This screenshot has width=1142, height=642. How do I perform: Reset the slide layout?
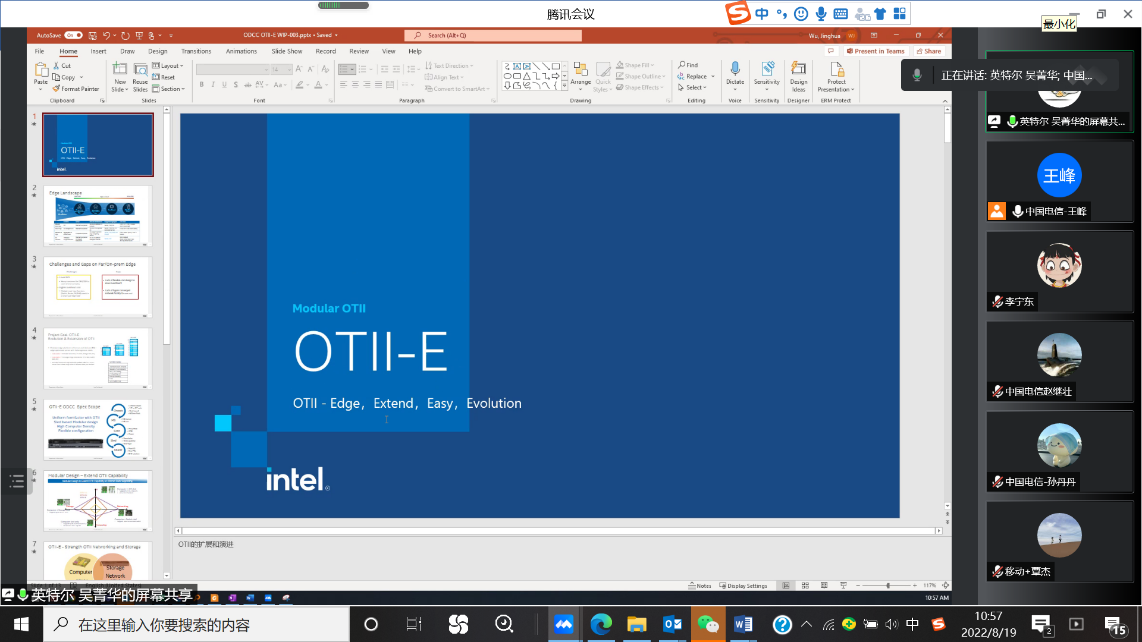coord(164,77)
